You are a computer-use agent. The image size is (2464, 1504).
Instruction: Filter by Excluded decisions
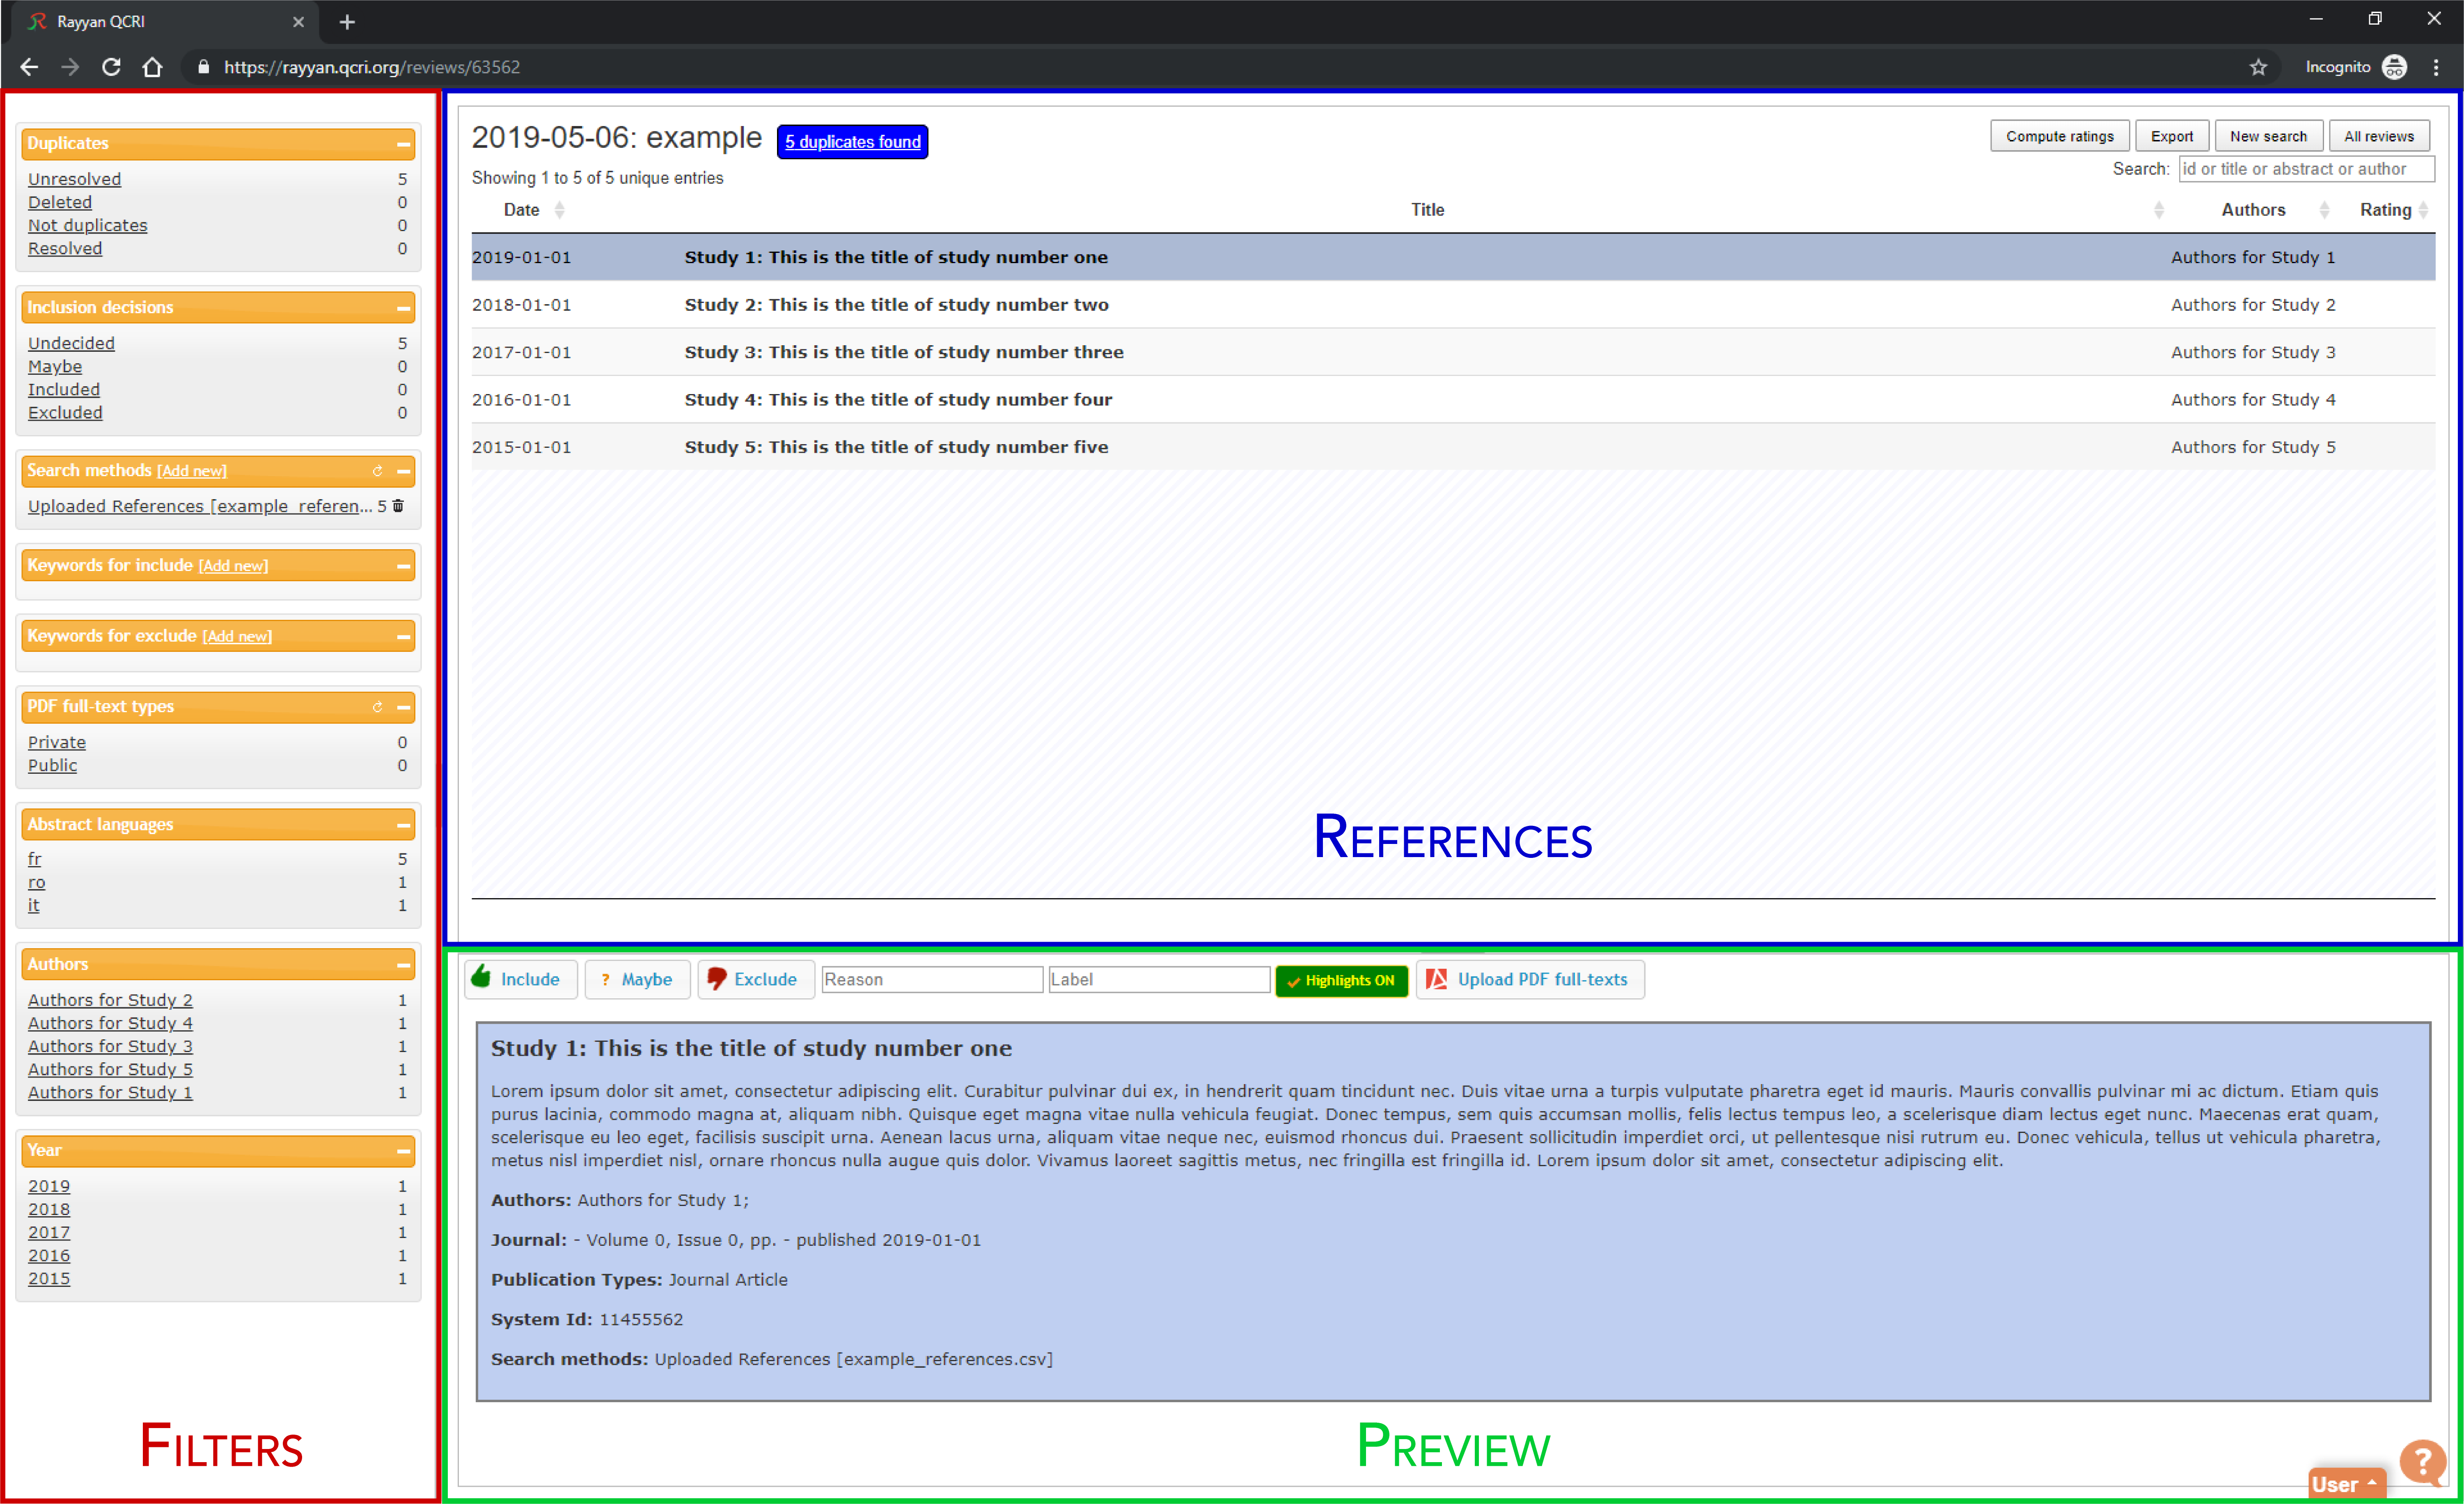coord(65,412)
